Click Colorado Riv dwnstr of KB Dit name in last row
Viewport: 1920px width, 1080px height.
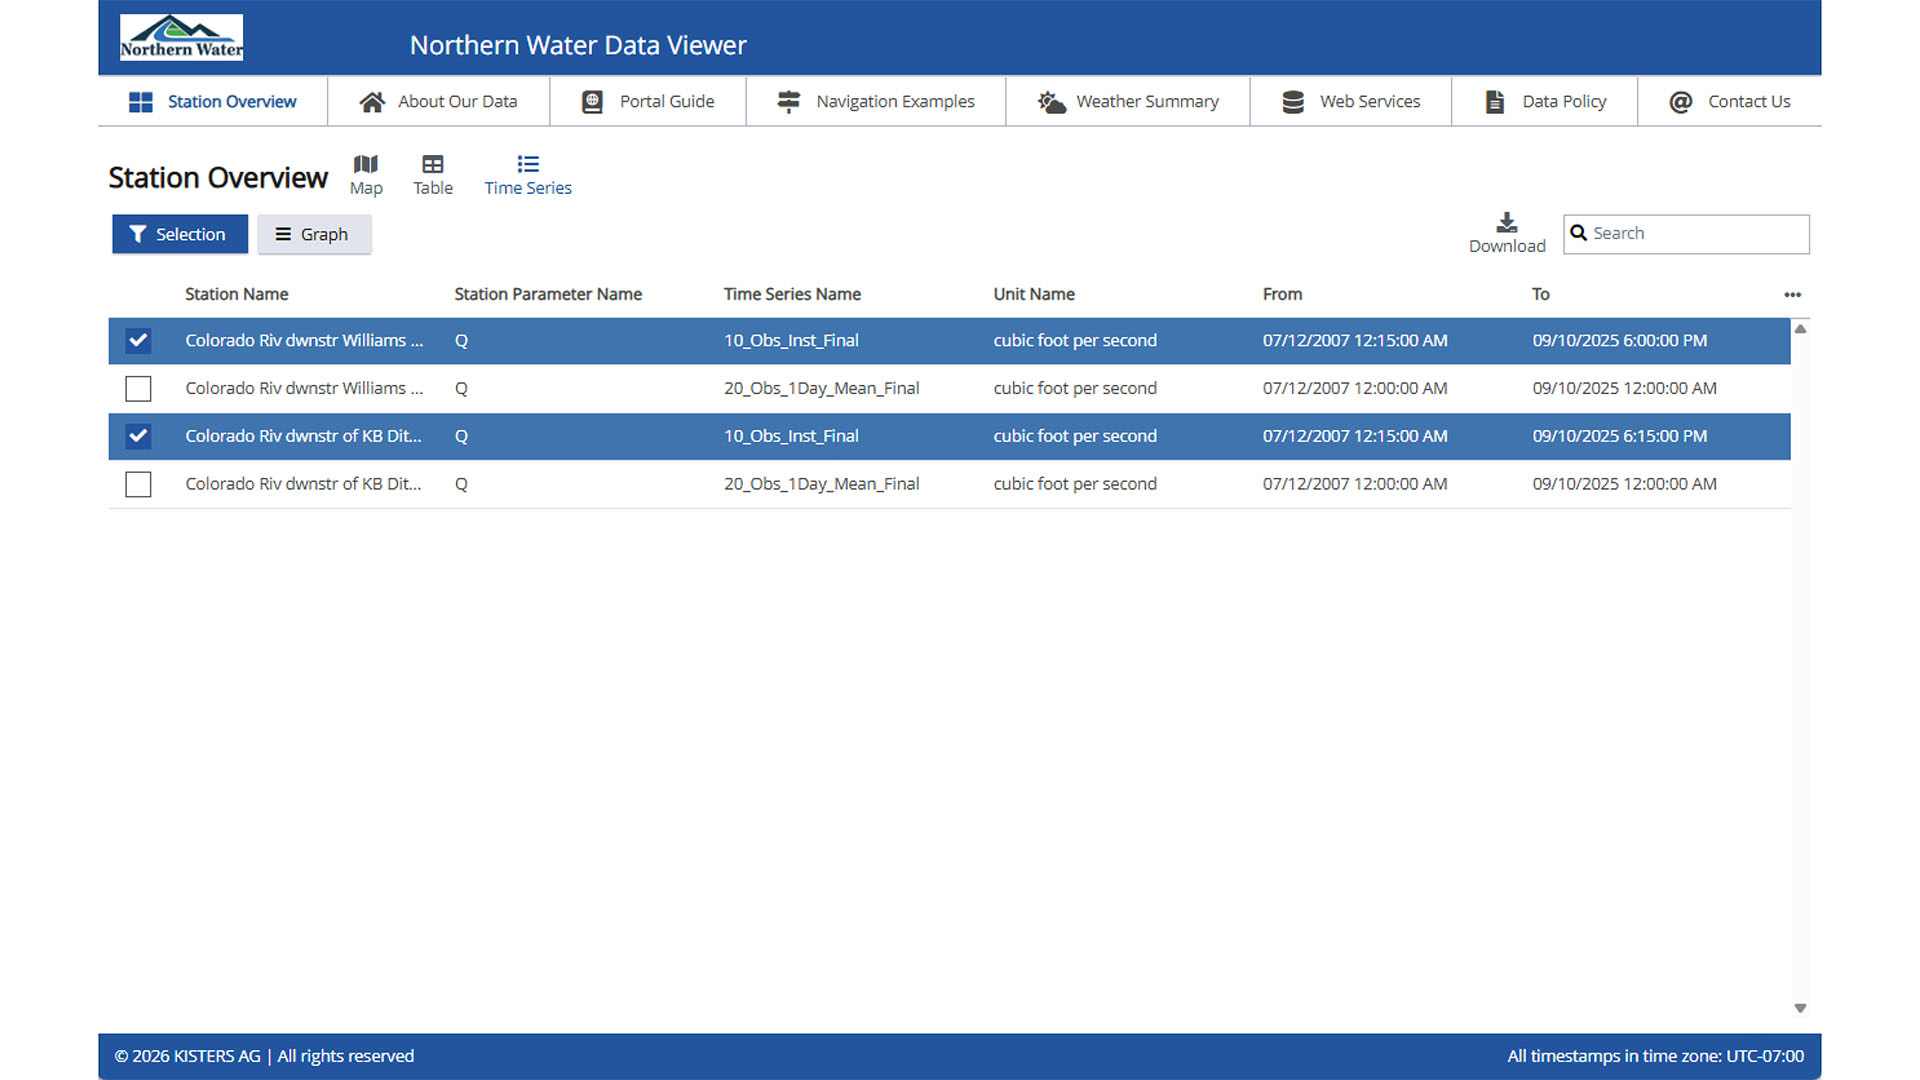click(x=303, y=484)
